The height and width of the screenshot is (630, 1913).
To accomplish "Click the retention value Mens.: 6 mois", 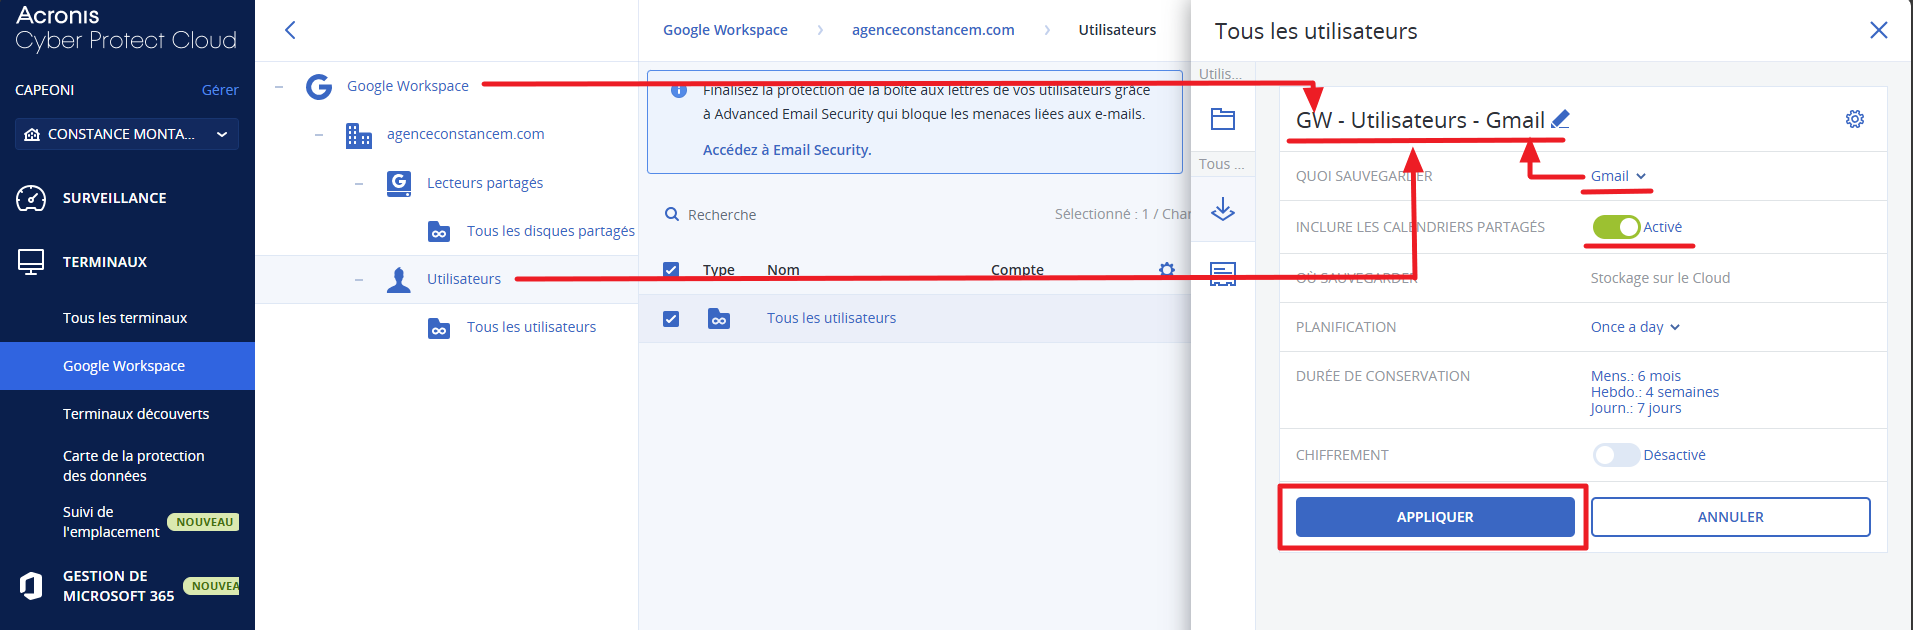I will (1636, 376).
